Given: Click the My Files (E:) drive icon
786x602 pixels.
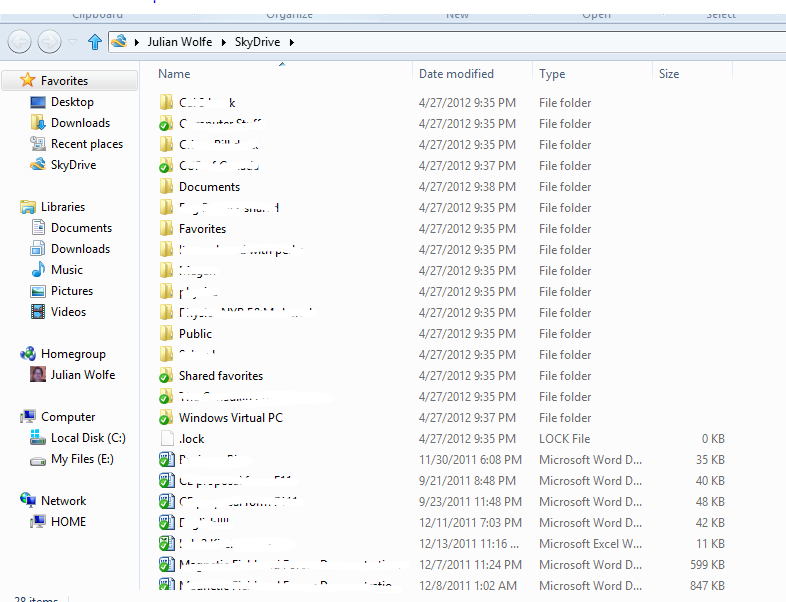Looking at the screenshot, I should pyautogui.click(x=38, y=461).
